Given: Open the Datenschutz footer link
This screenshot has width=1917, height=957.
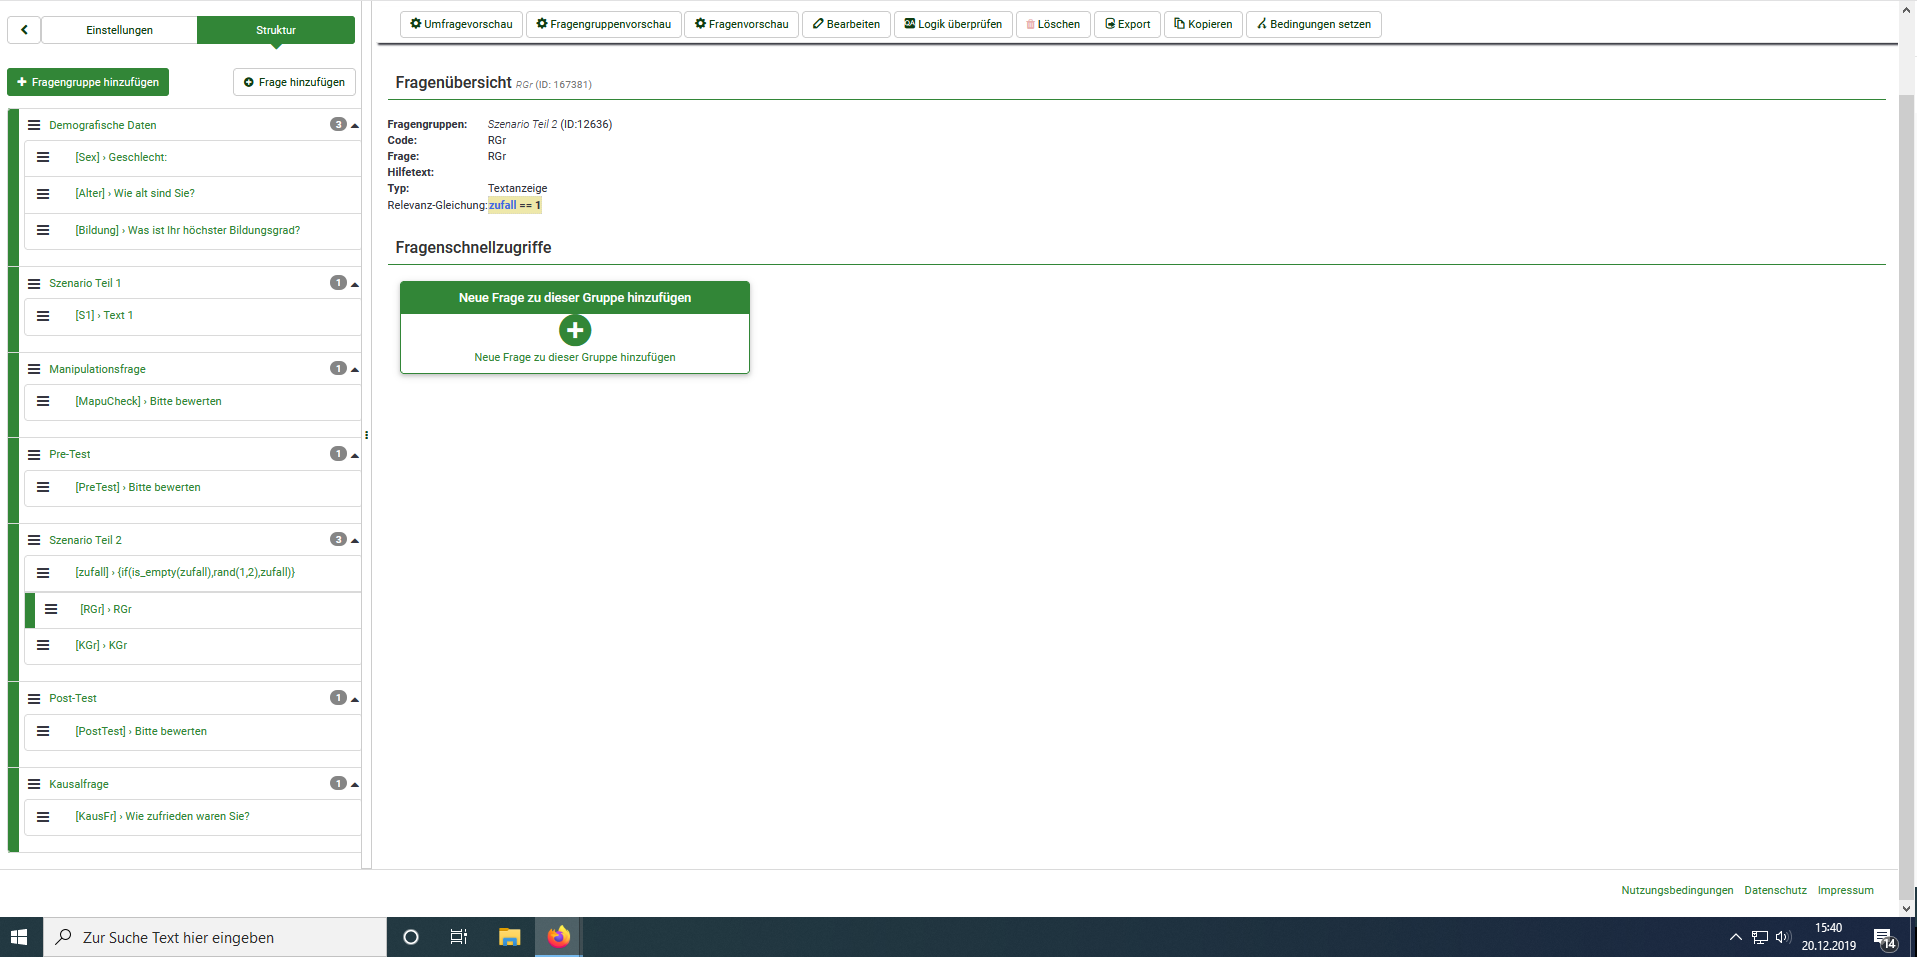Looking at the screenshot, I should coord(1775,890).
